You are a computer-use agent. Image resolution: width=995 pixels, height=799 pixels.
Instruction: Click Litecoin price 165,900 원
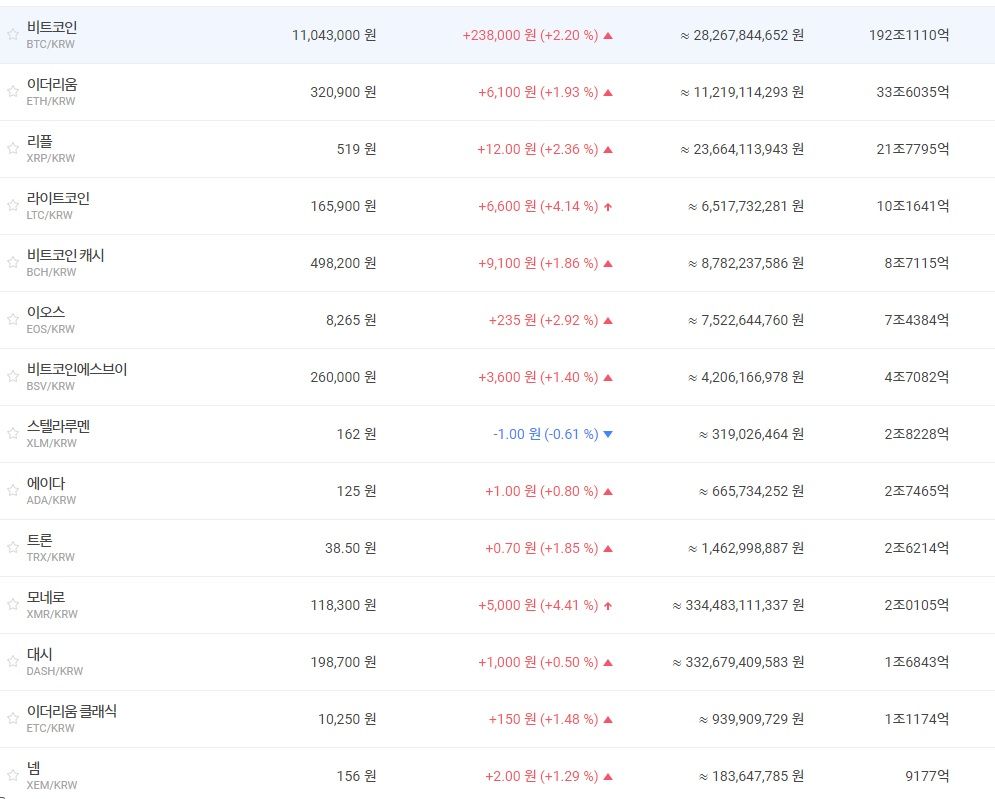click(343, 206)
